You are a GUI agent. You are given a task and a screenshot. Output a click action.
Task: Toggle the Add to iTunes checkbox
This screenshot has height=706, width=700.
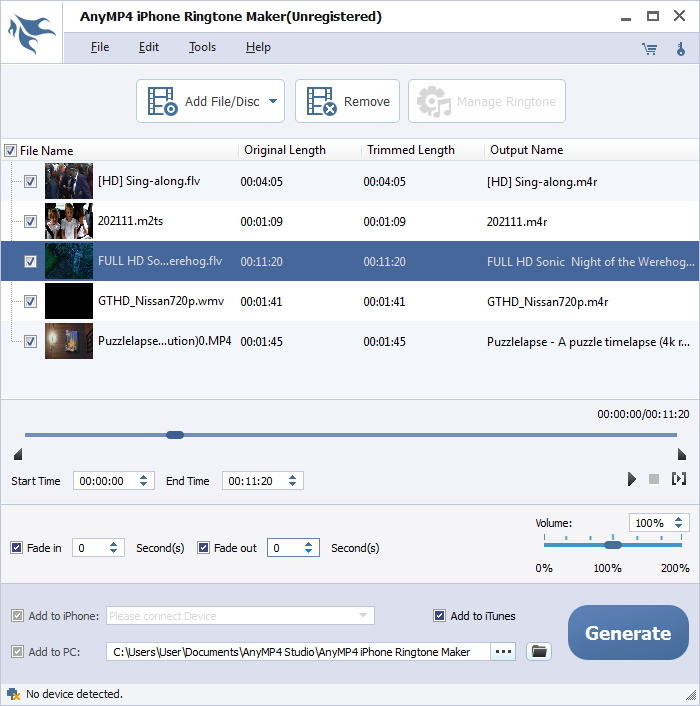pos(439,615)
